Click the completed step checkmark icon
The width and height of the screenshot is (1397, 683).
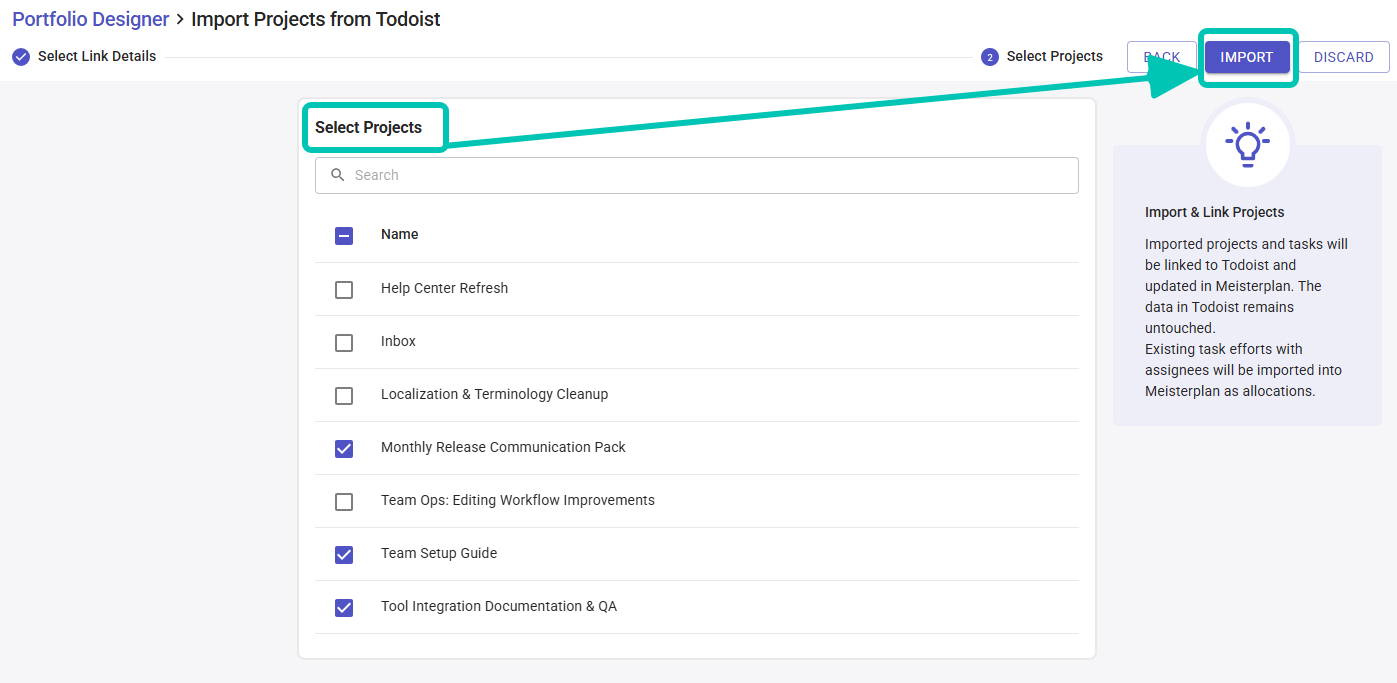tap(21, 57)
